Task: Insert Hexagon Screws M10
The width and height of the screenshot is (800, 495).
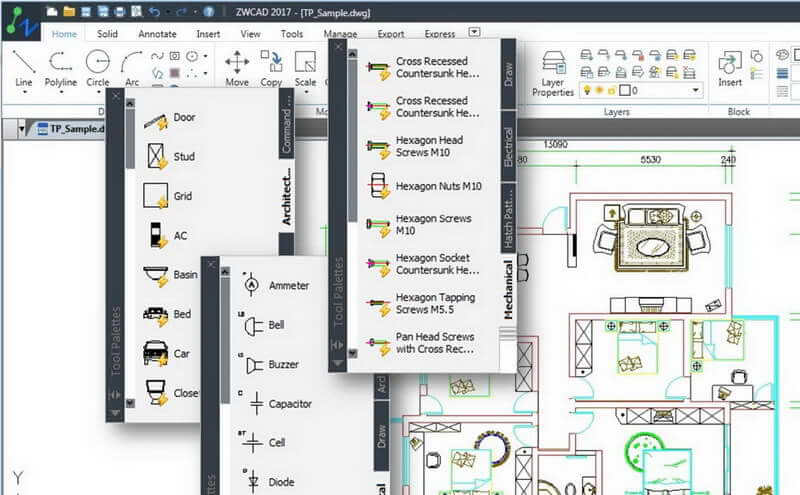Action: pyautogui.click(x=418, y=225)
